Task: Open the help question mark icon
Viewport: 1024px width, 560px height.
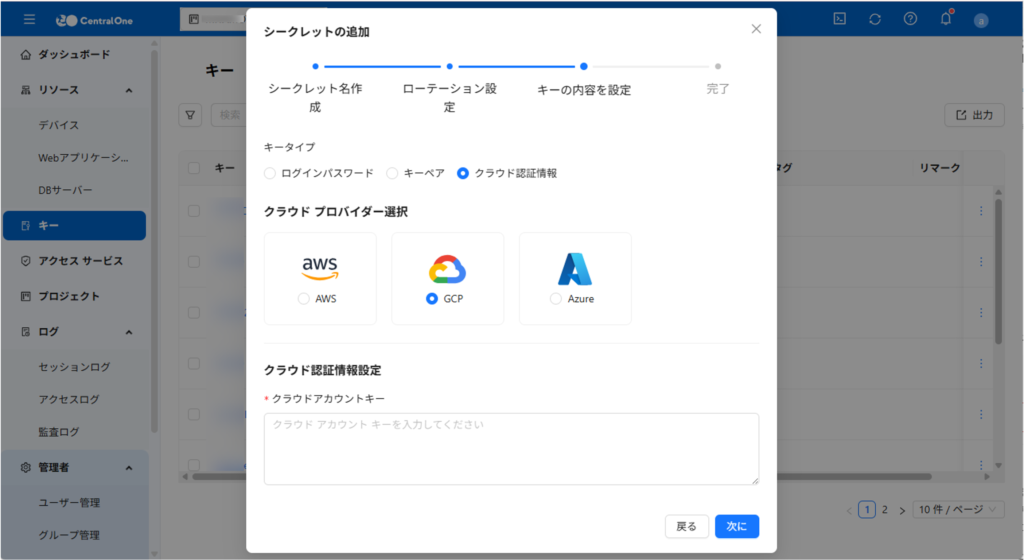Action: (910, 19)
